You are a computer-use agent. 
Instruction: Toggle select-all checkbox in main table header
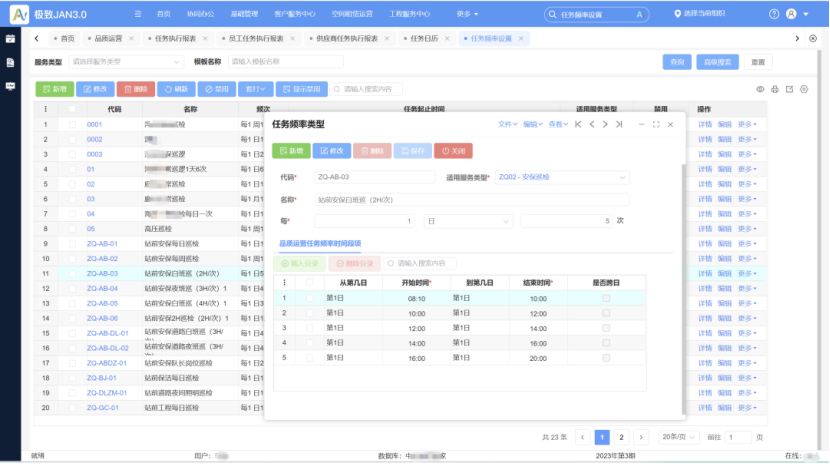click(72, 109)
